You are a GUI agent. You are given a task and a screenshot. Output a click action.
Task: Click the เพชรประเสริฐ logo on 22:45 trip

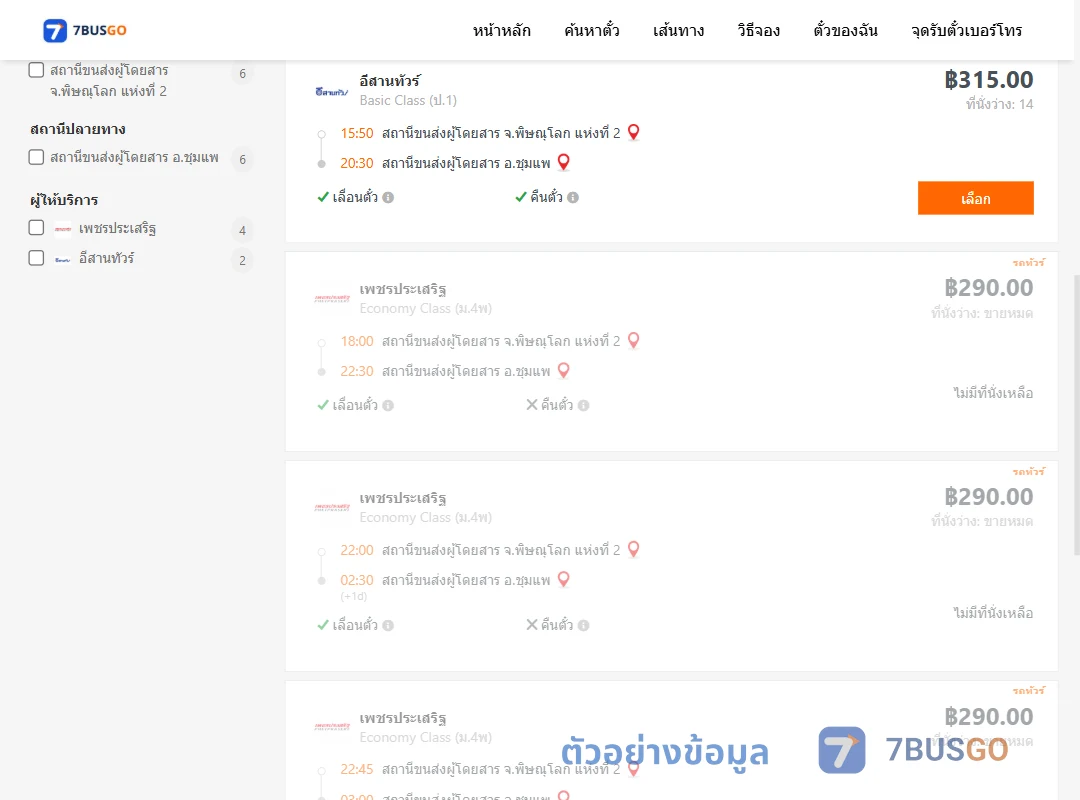tap(332, 726)
